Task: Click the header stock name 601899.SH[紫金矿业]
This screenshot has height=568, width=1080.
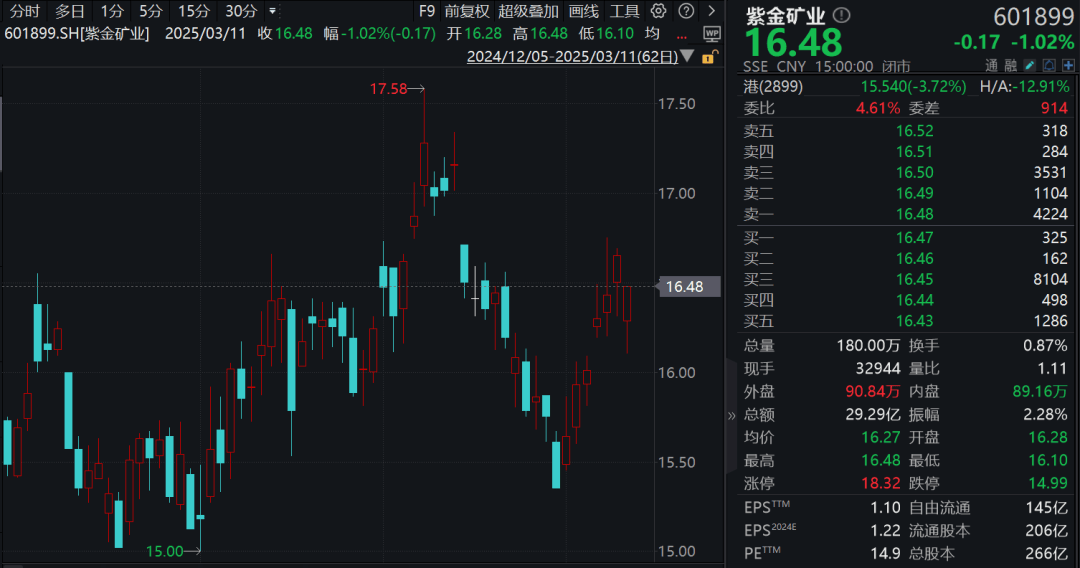Action: [76, 34]
